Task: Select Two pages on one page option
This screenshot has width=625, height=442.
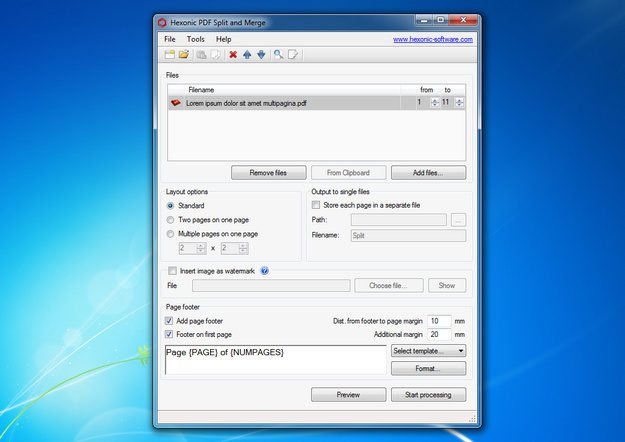Action: 171,220
